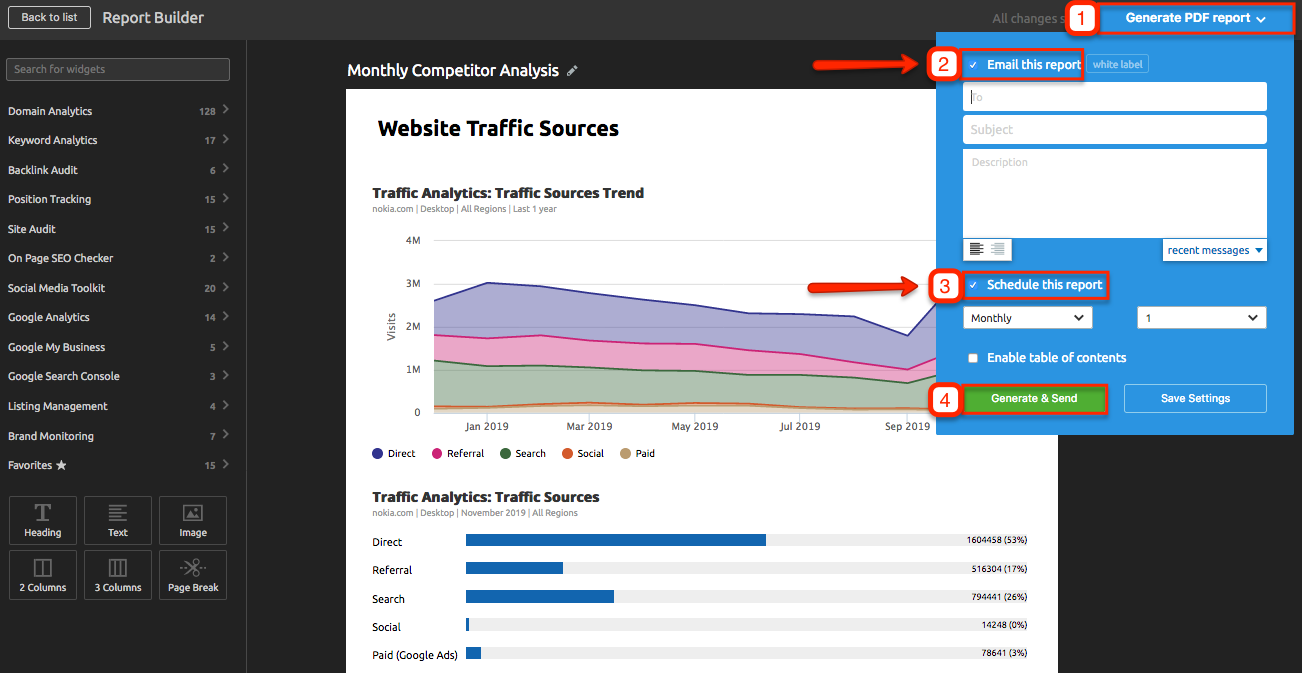This screenshot has width=1302, height=673.
Task: Uncheck Schedule this report
Action: [973, 286]
